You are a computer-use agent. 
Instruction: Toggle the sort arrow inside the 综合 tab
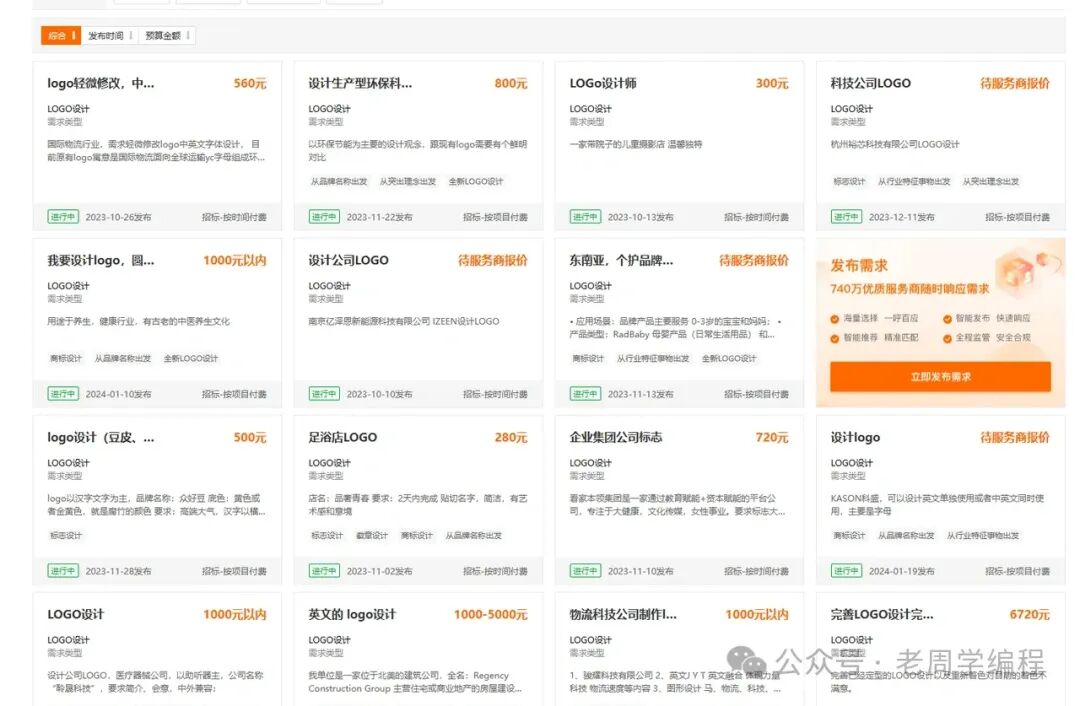74,35
